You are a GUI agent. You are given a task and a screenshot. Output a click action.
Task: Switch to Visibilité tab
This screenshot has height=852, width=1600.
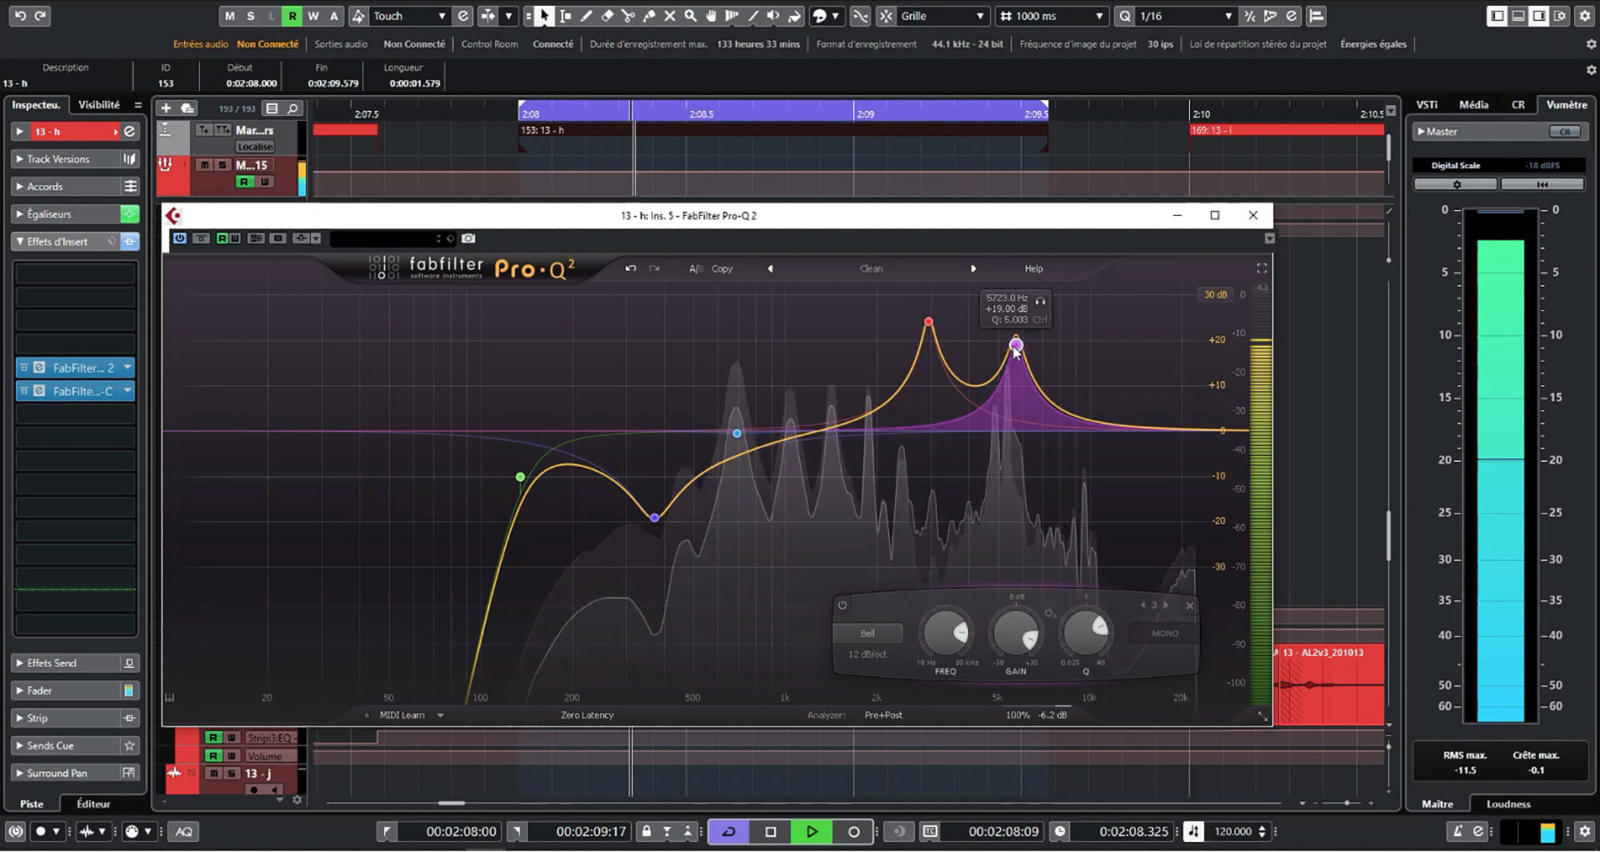click(x=99, y=104)
